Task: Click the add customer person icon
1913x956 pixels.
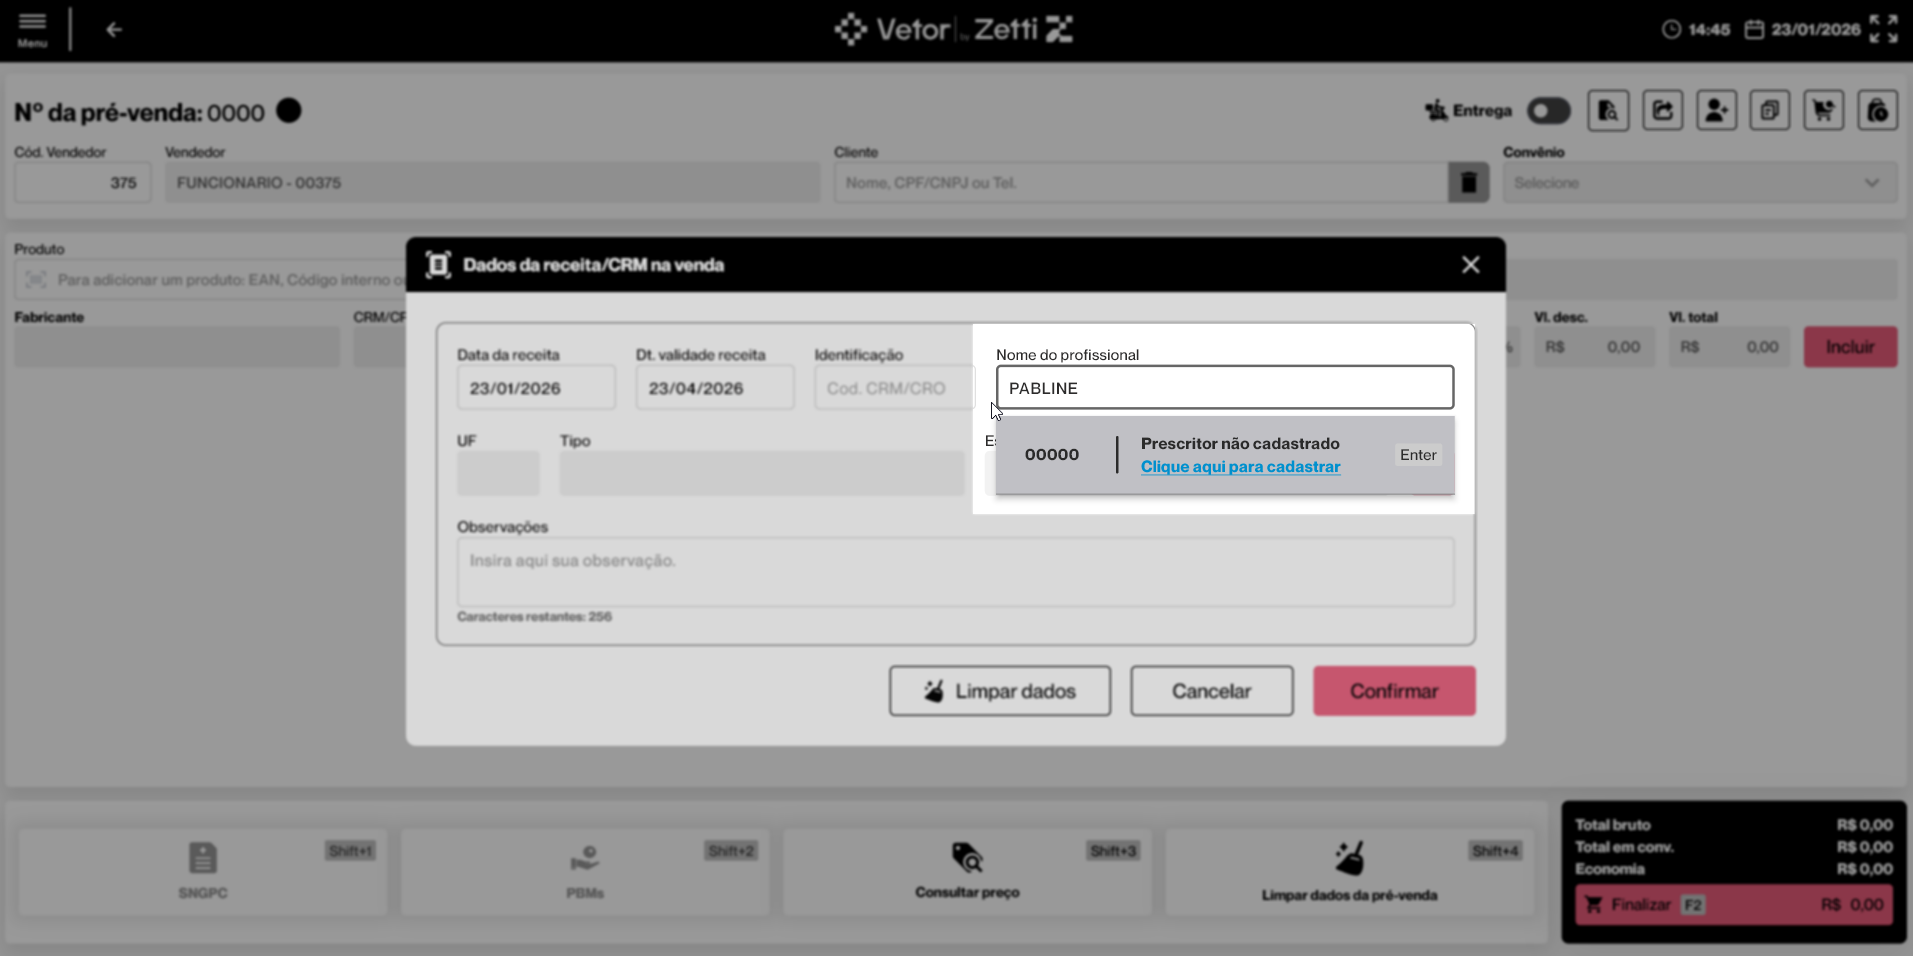Action: pos(1716,111)
